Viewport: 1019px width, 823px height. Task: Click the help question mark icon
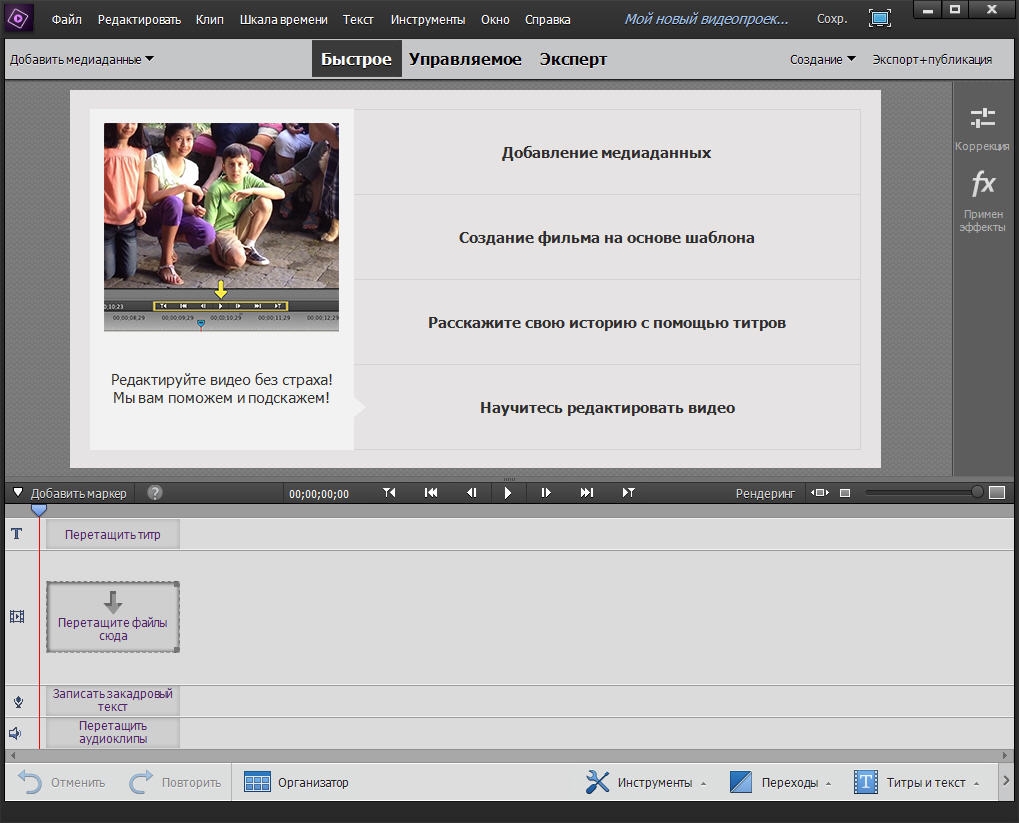154,493
